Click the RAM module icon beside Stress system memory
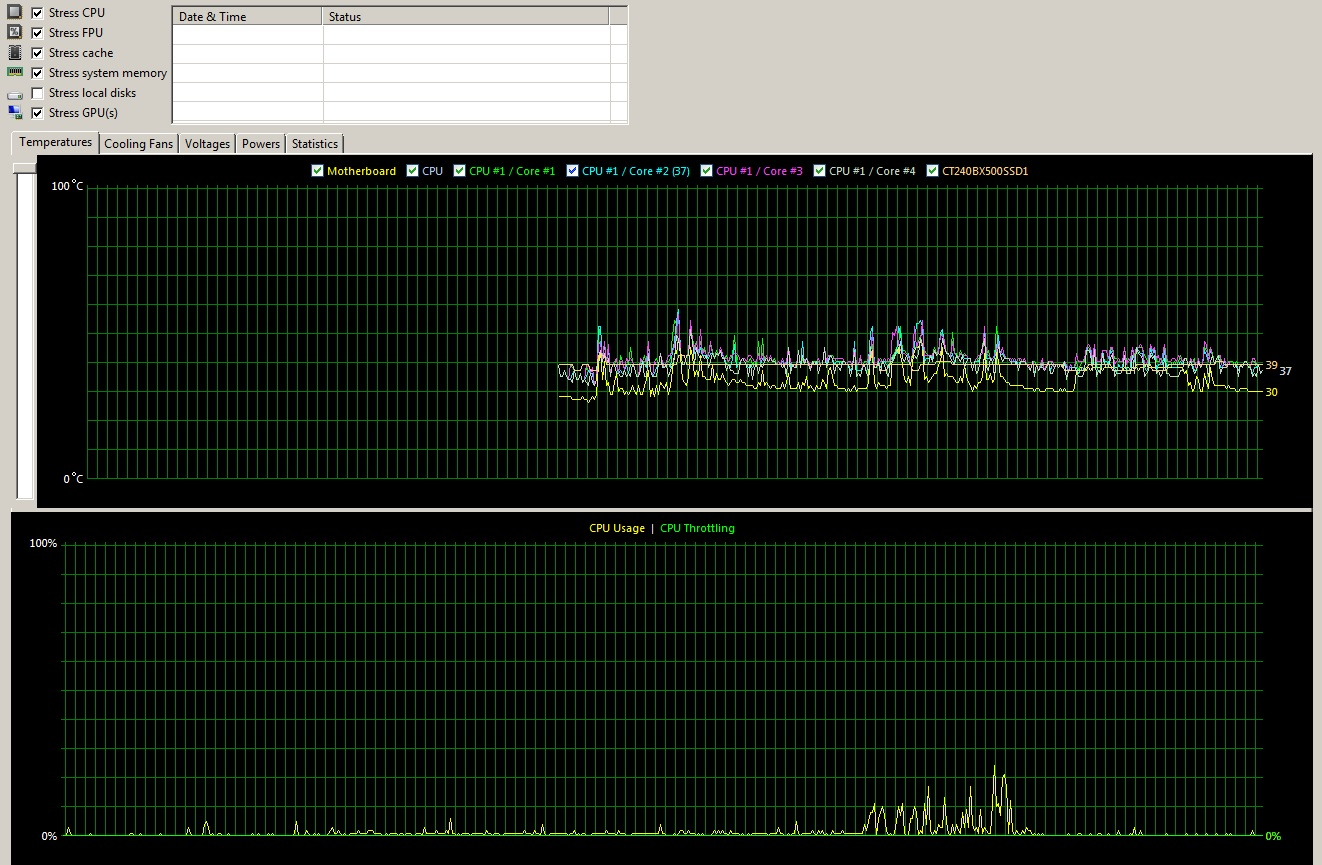1322x865 pixels. 15,73
